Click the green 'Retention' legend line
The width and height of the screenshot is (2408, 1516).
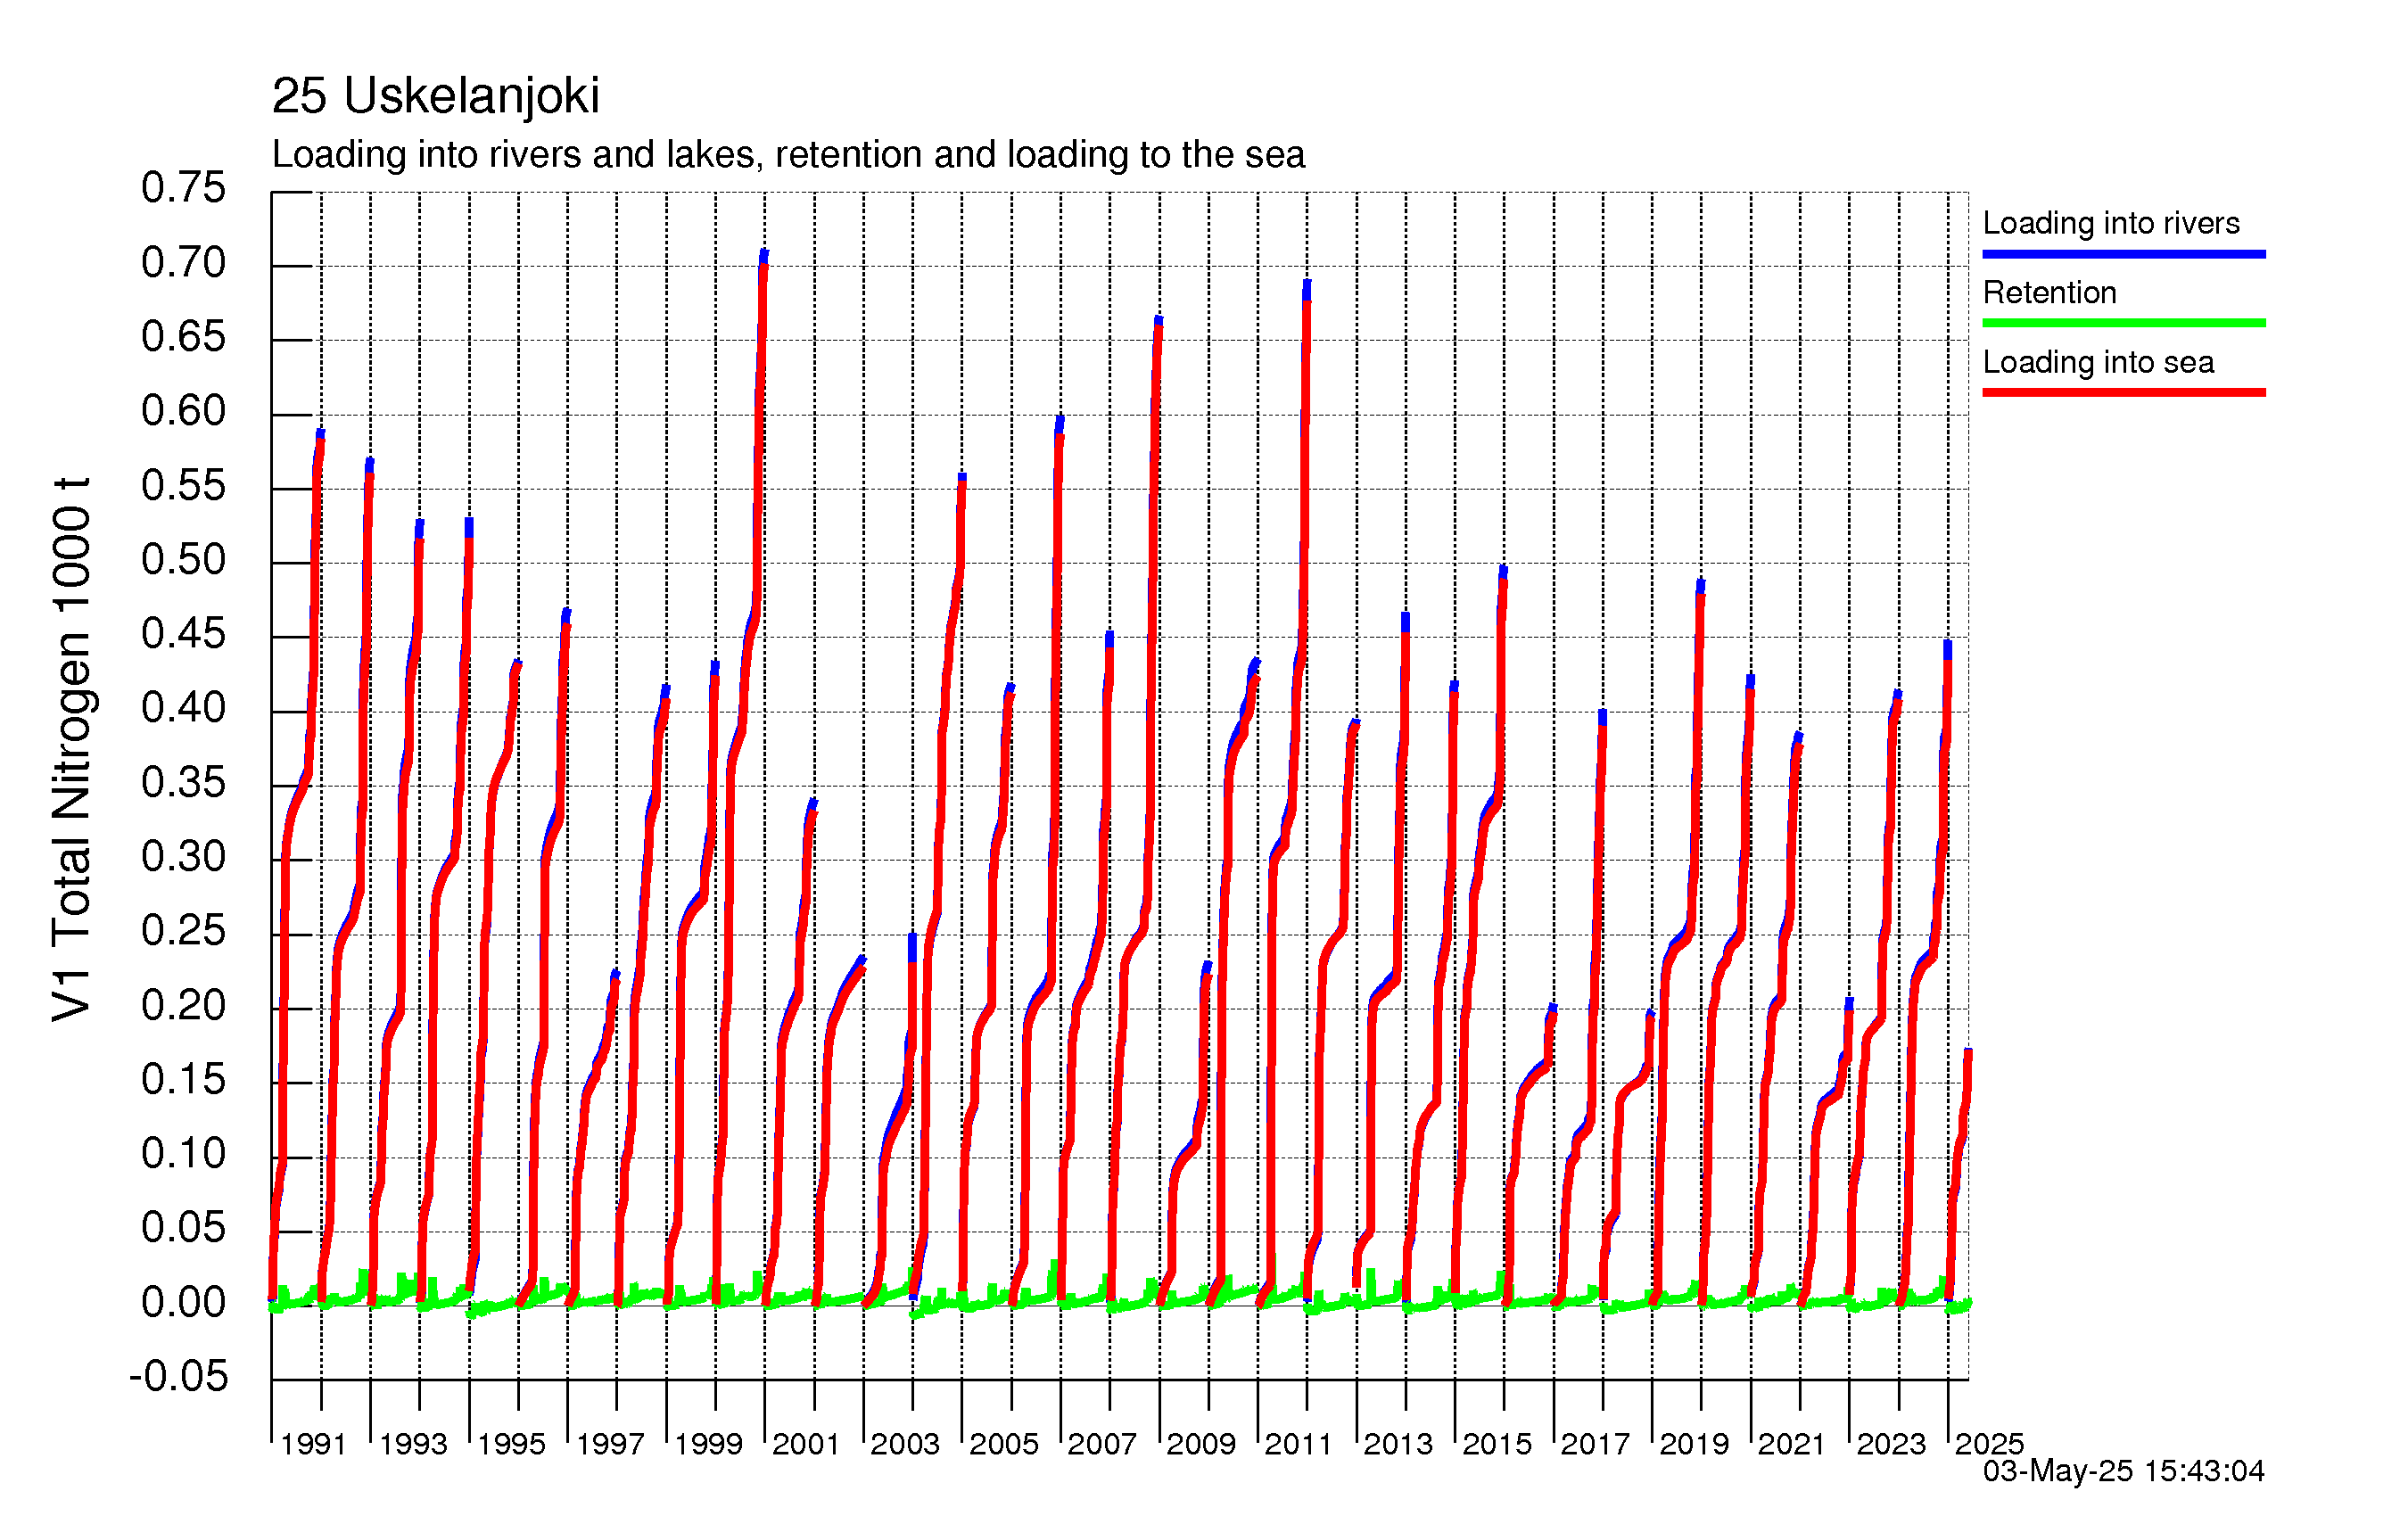coord(2123,323)
